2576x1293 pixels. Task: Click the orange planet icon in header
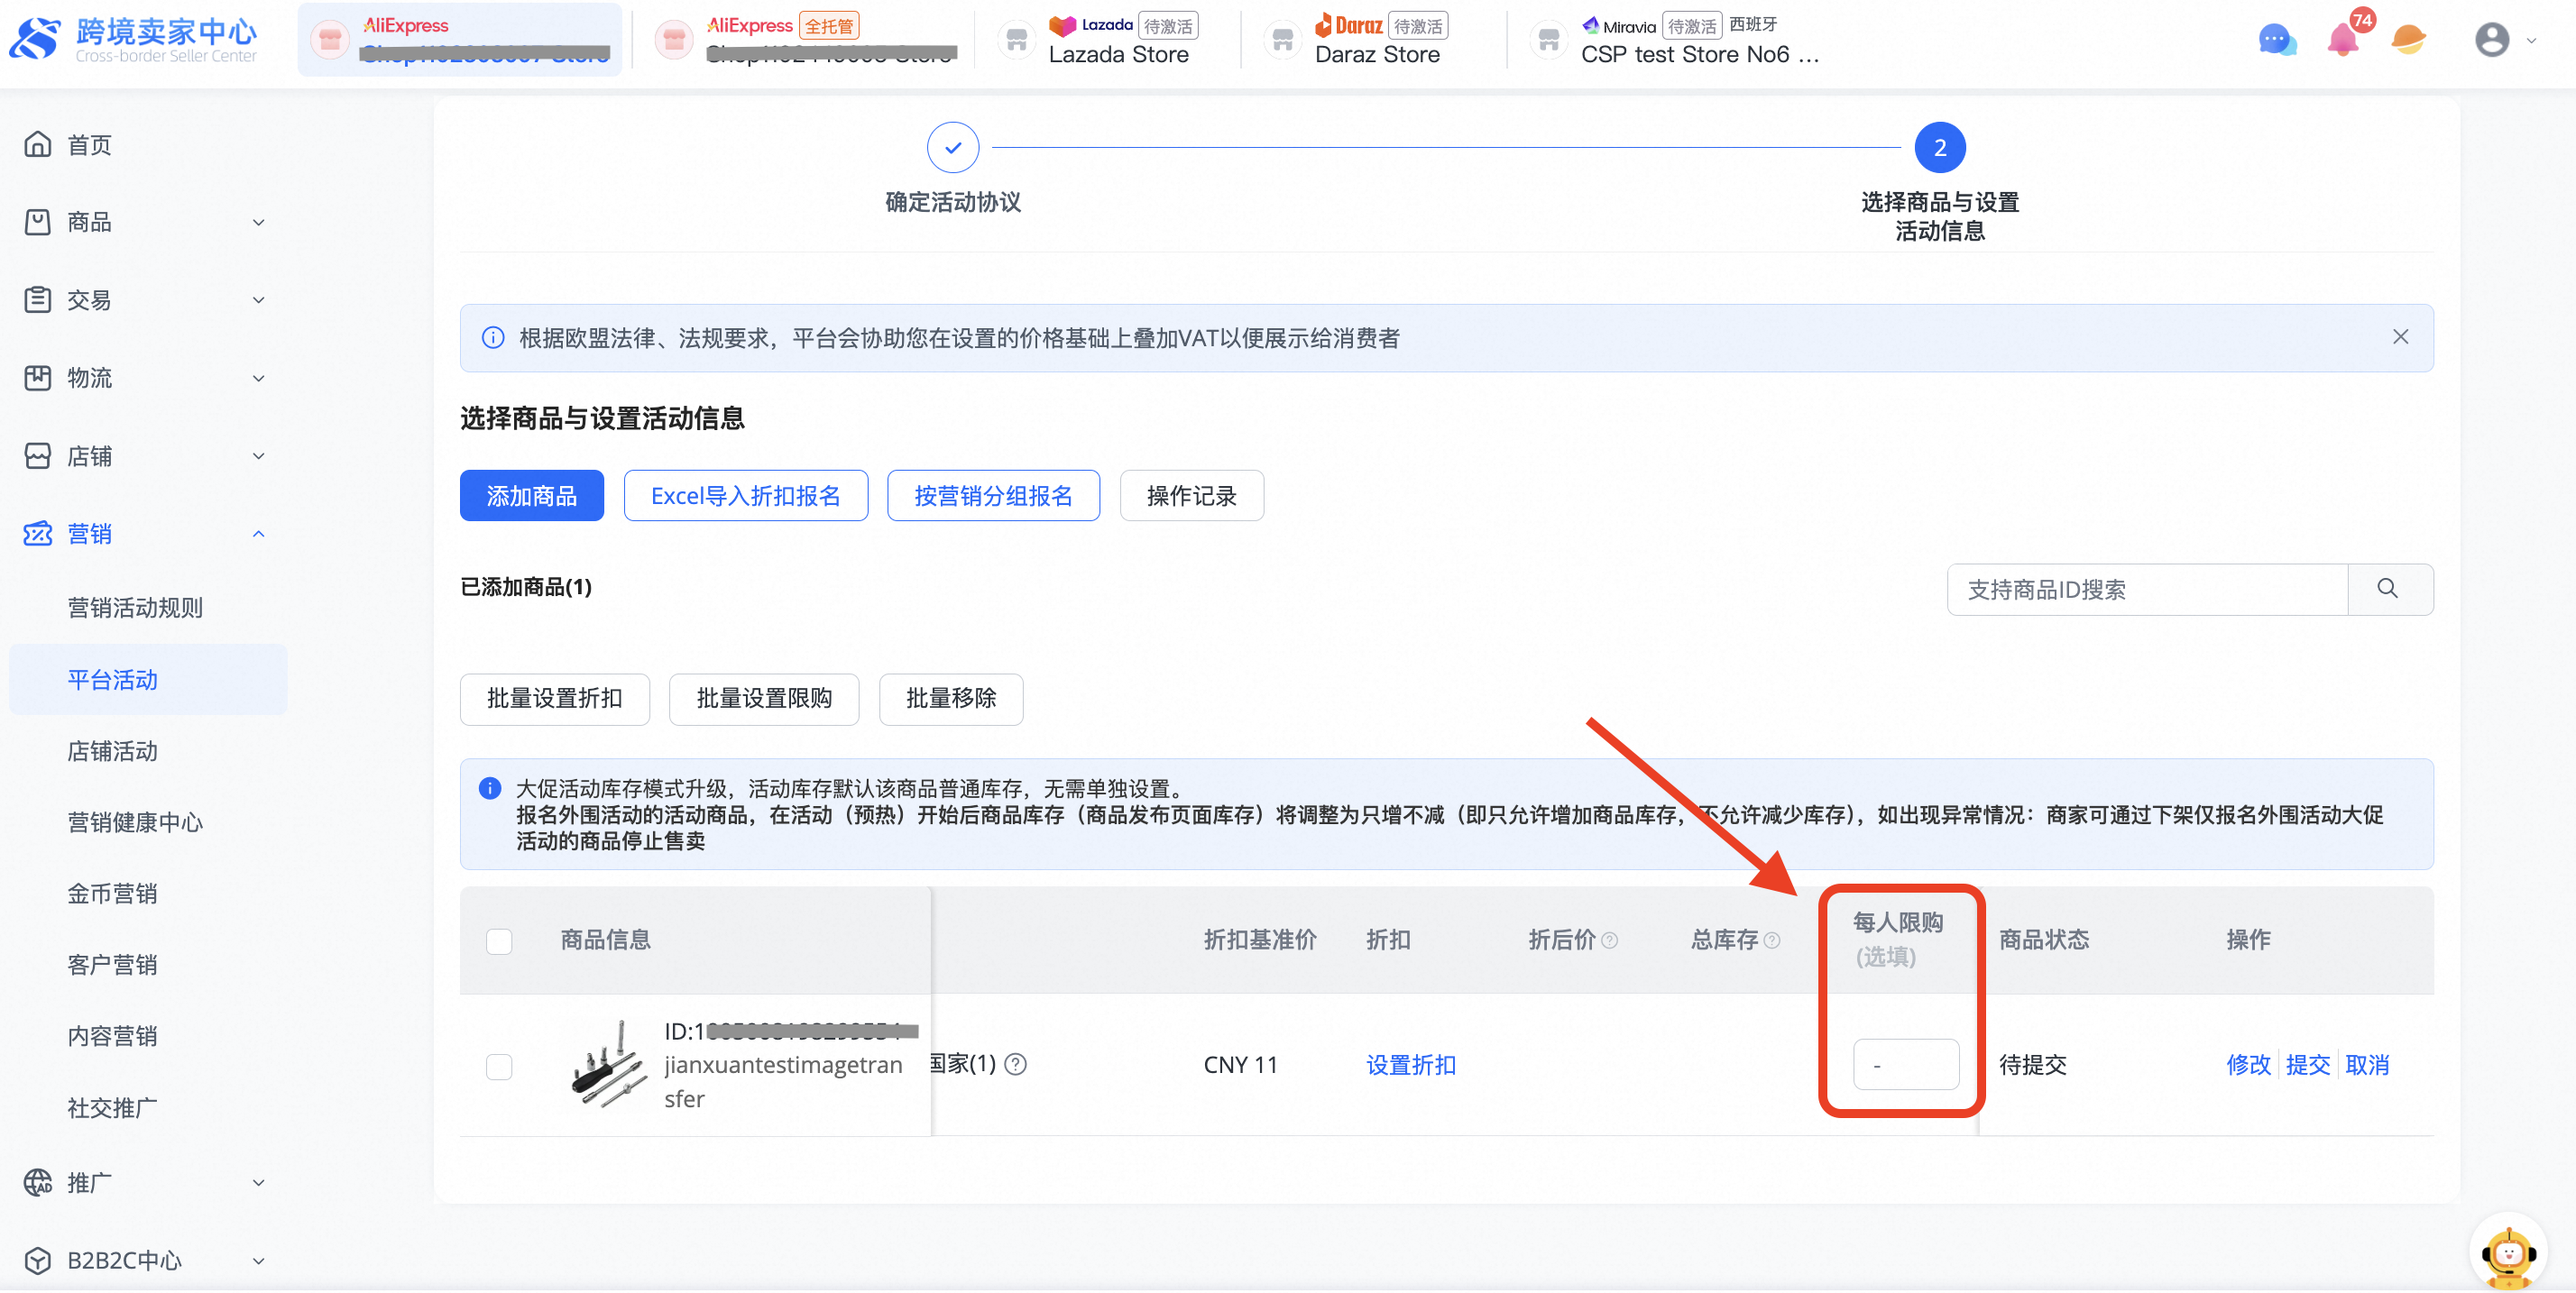(2408, 40)
